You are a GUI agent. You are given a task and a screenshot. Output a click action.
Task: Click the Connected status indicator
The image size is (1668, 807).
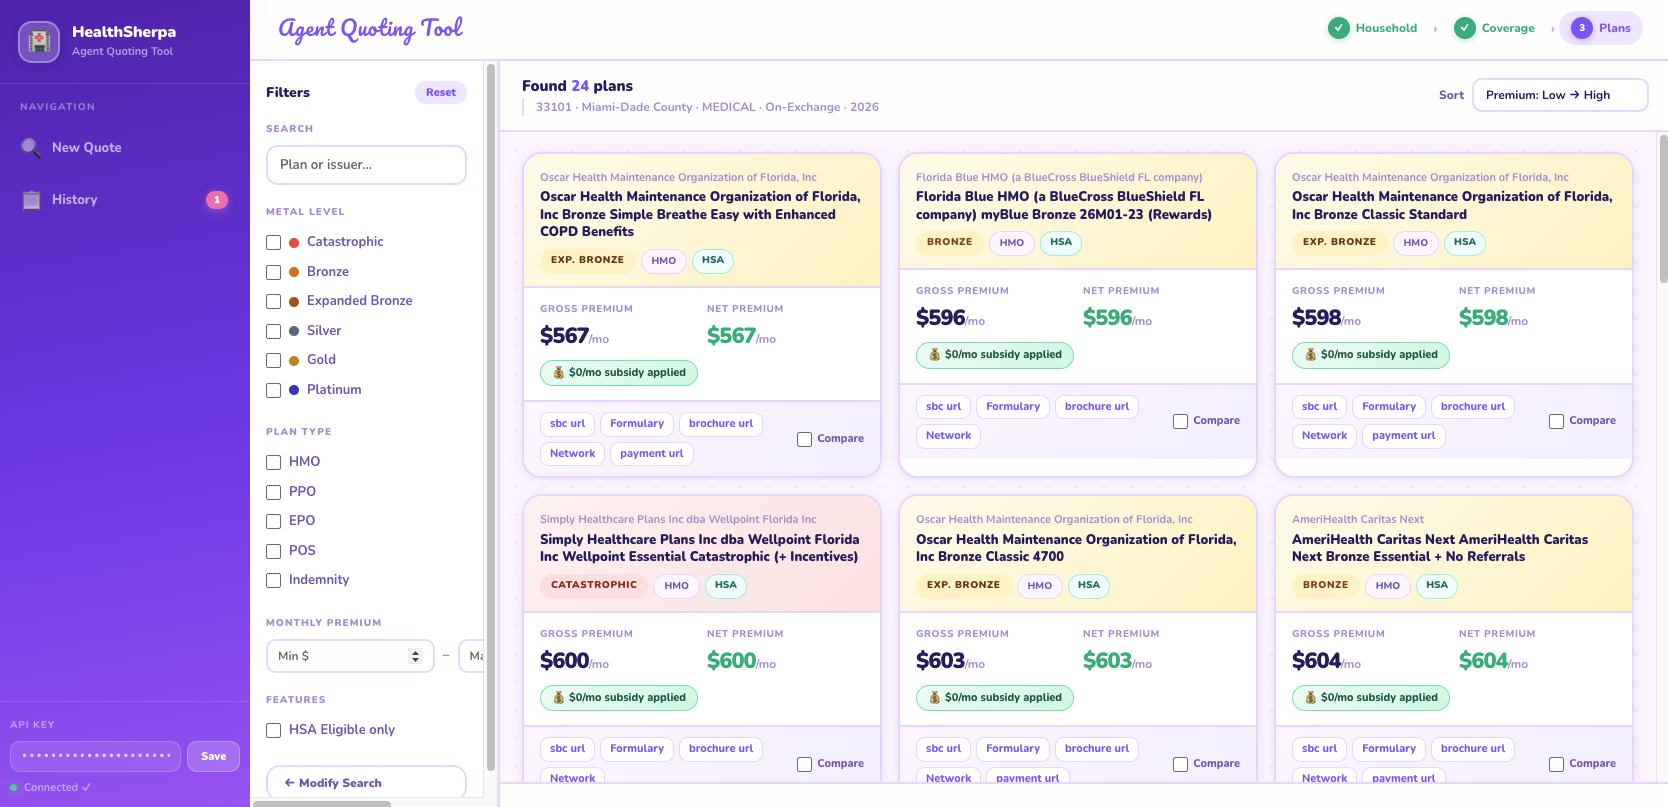click(51, 788)
